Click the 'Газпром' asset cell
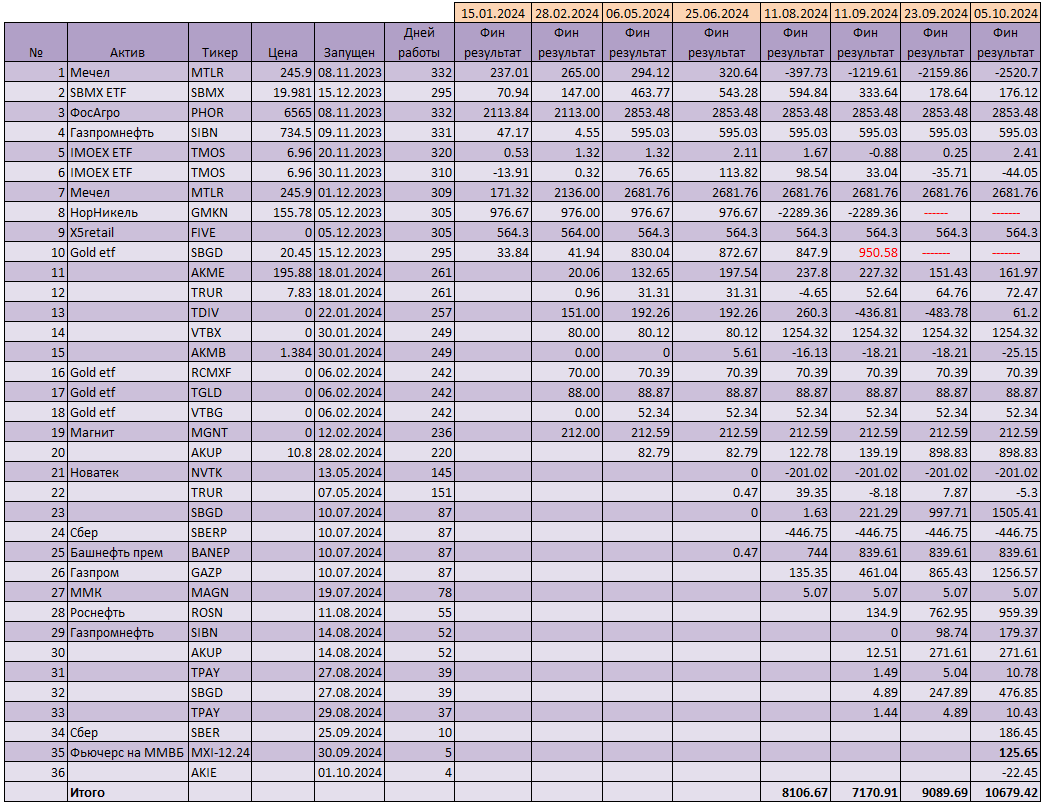This screenshot has width=1048, height=806. click(128, 573)
